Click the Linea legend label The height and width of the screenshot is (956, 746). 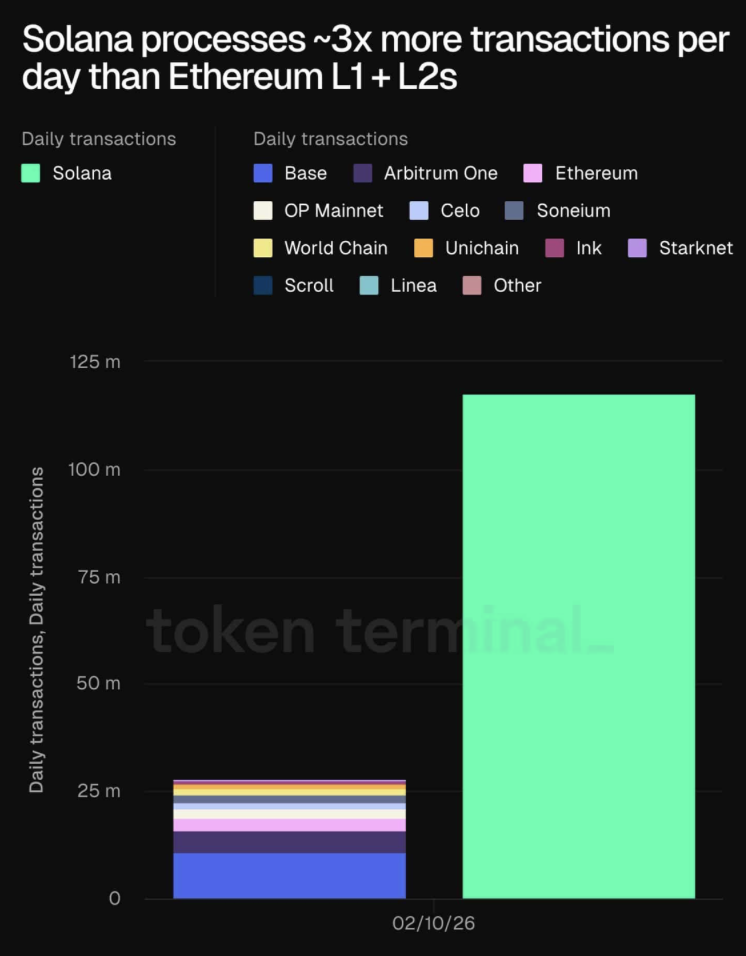[x=414, y=286]
